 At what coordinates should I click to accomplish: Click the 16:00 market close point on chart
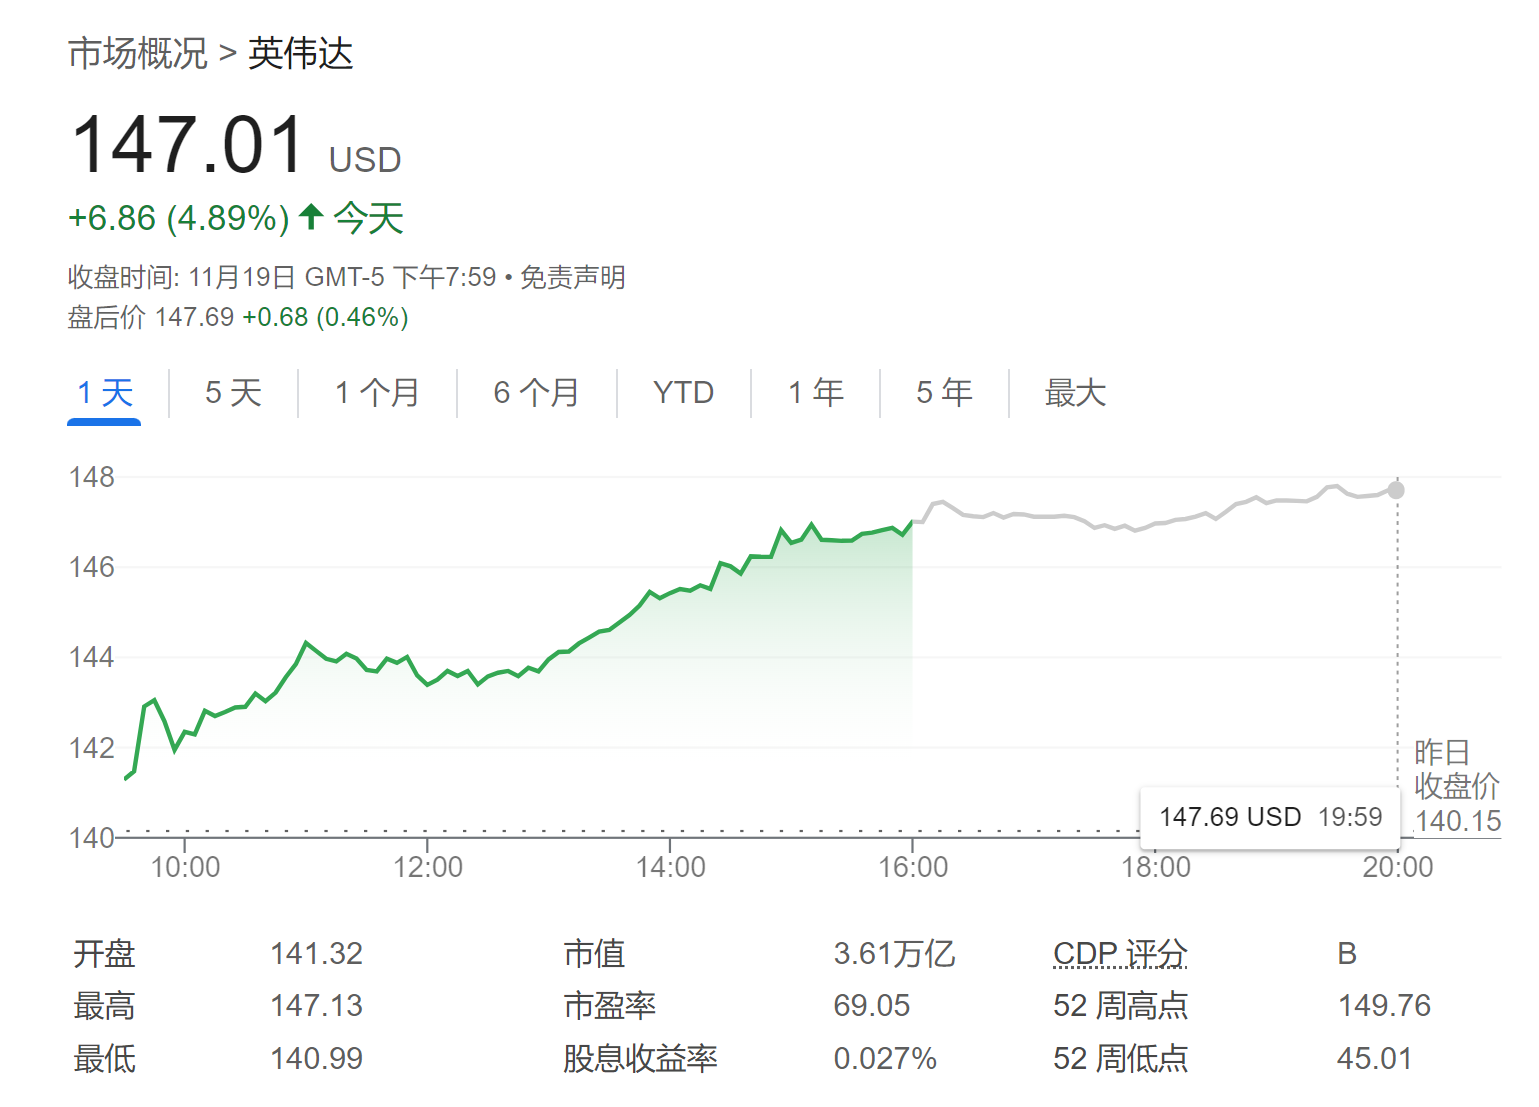tap(912, 521)
